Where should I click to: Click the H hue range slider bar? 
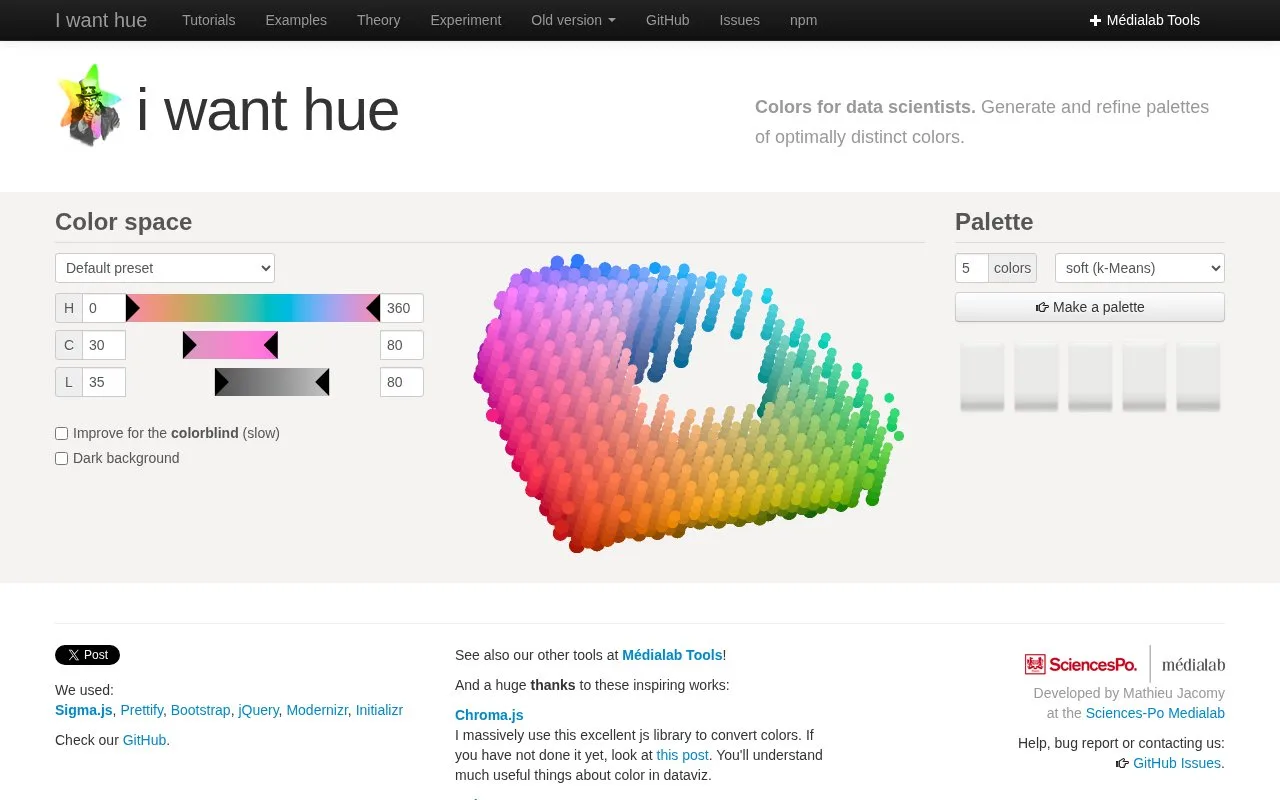point(253,308)
